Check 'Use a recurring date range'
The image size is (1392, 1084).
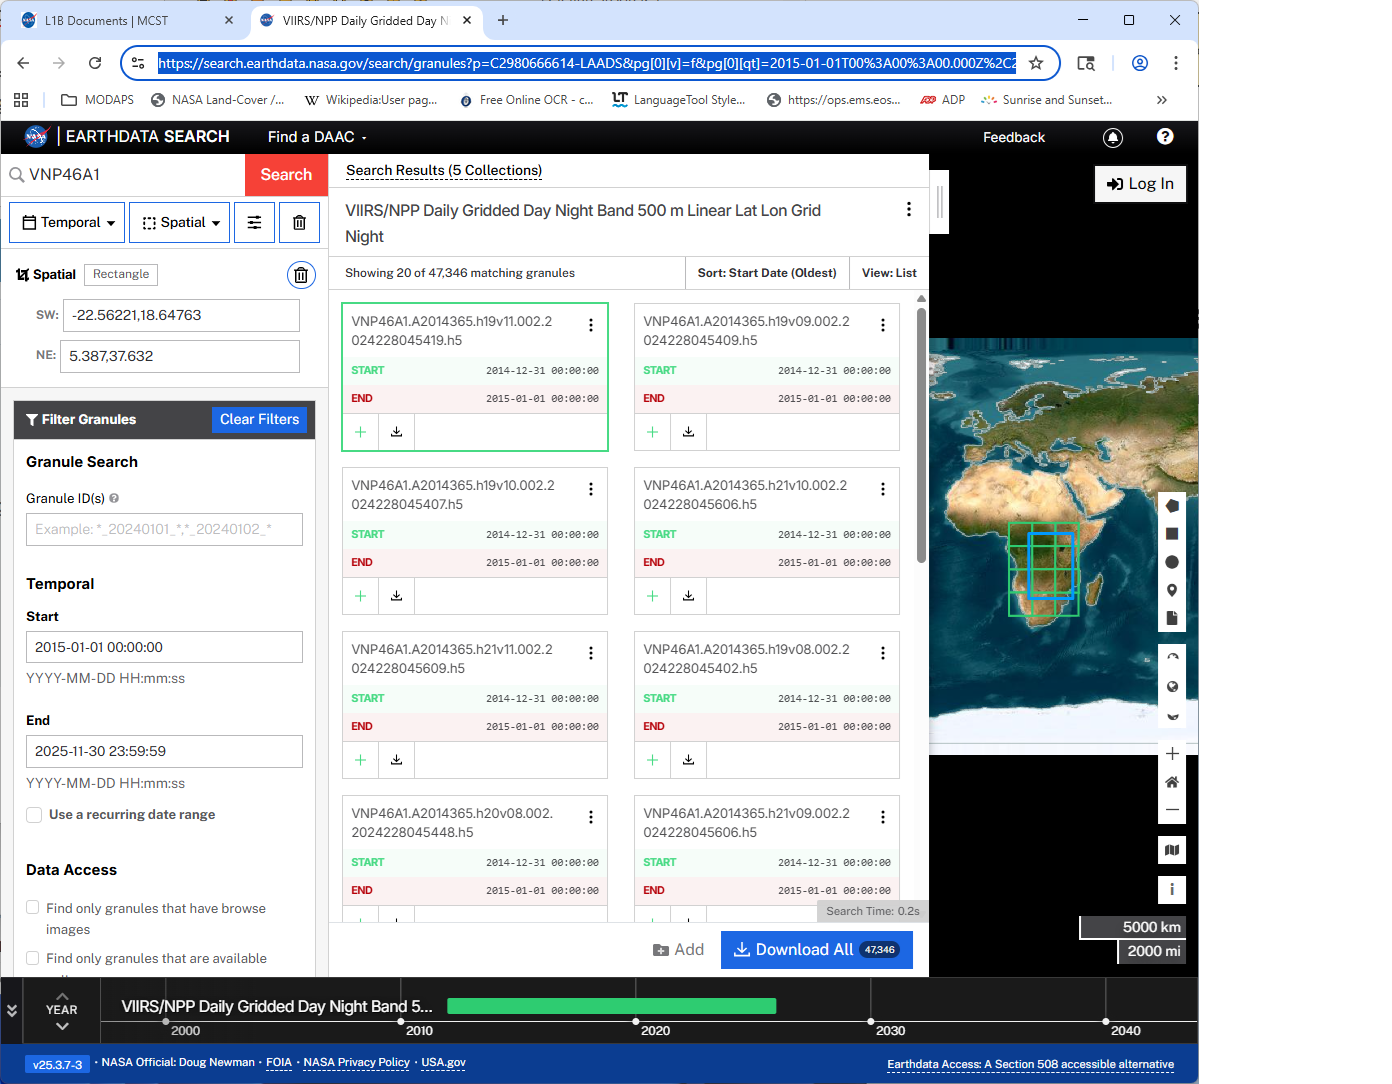coord(34,814)
